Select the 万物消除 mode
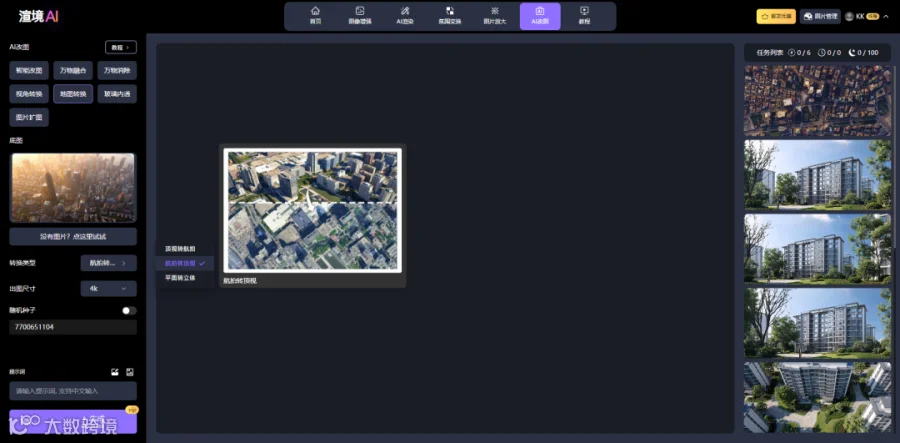The height and width of the screenshot is (443, 900). coord(117,71)
